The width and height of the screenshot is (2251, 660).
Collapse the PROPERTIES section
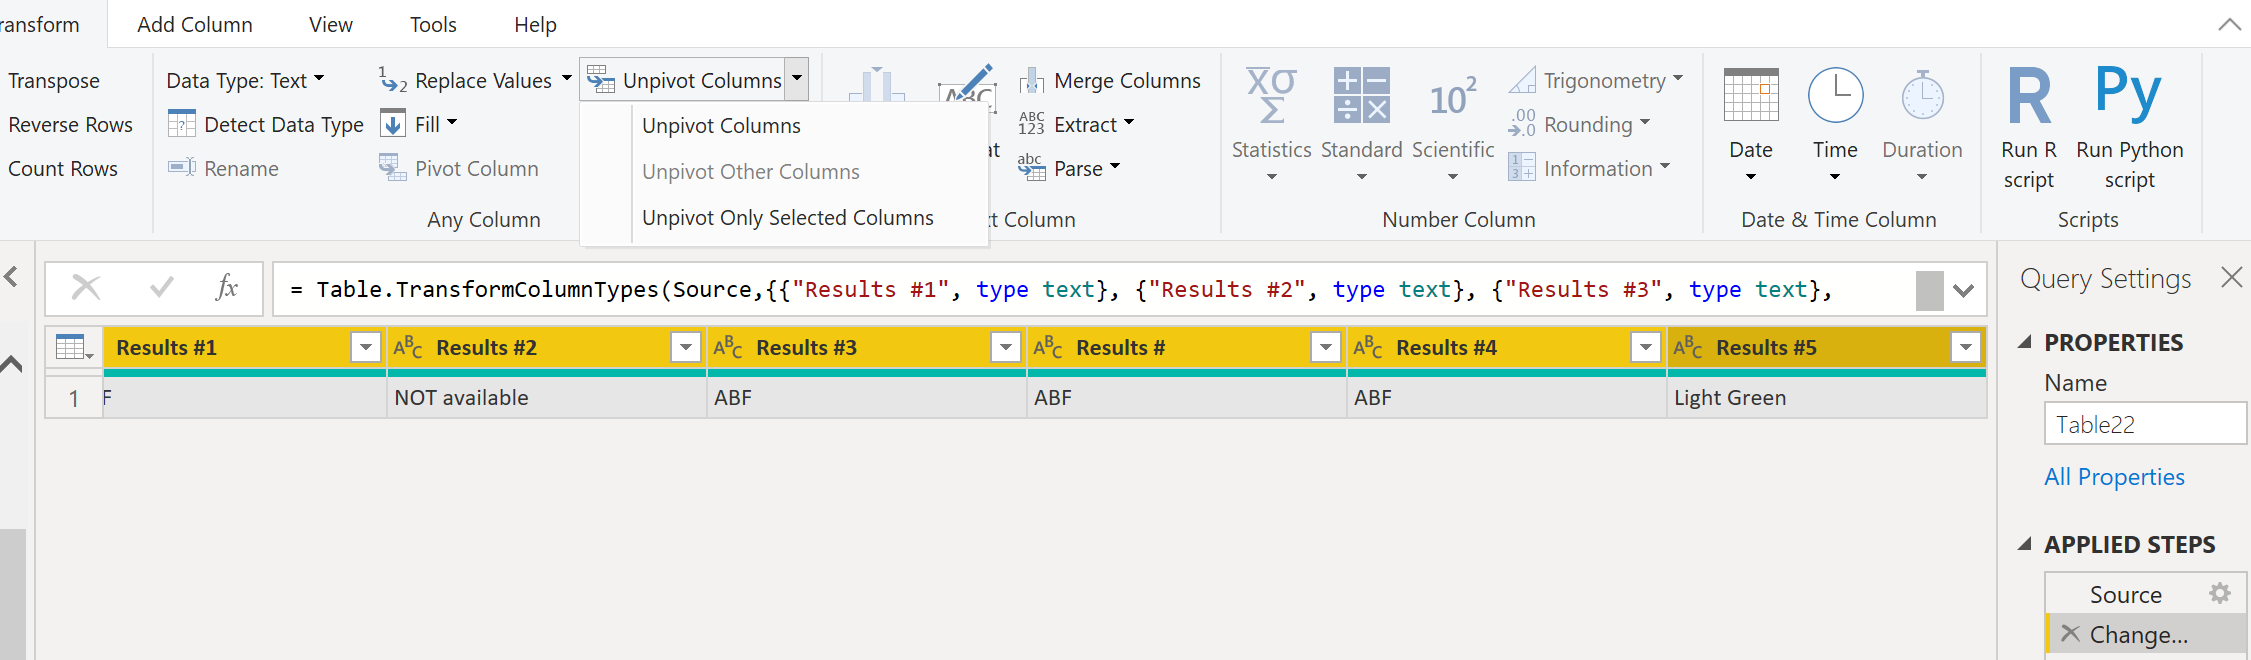coord(2024,342)
